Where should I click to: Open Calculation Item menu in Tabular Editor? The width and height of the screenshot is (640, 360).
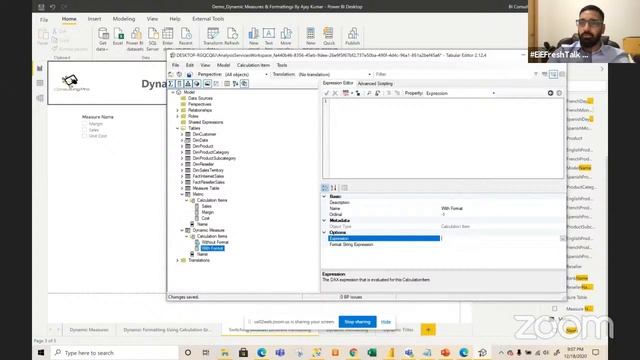[253, 65]
